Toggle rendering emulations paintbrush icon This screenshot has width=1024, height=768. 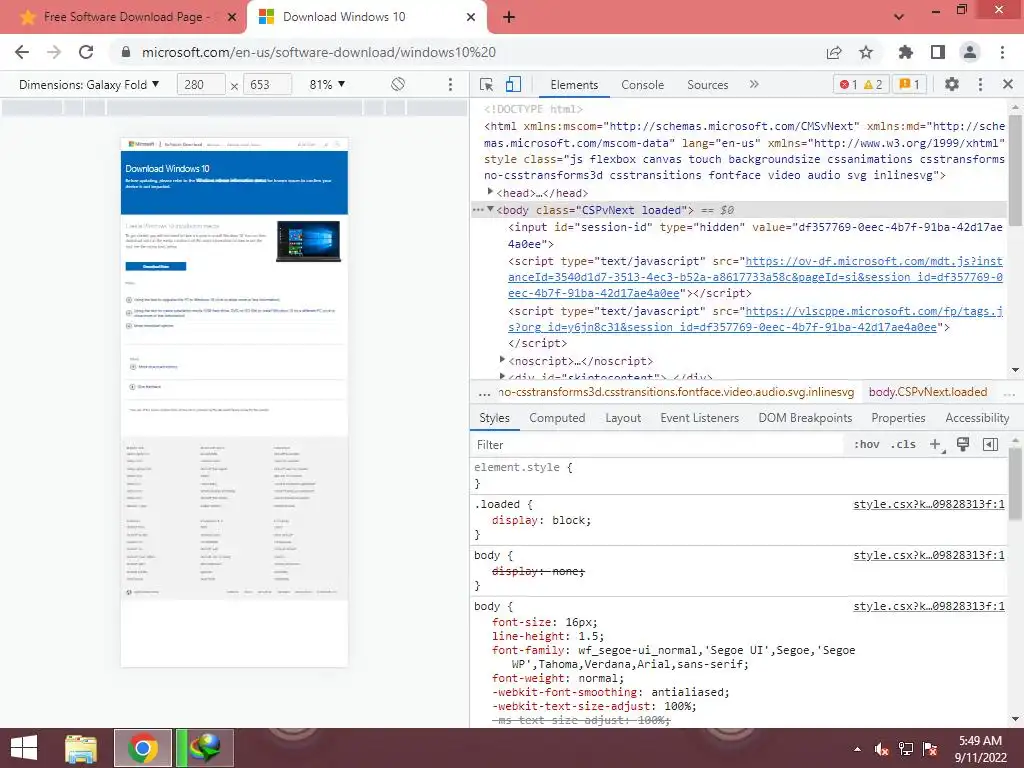click(x=963, y=445)
